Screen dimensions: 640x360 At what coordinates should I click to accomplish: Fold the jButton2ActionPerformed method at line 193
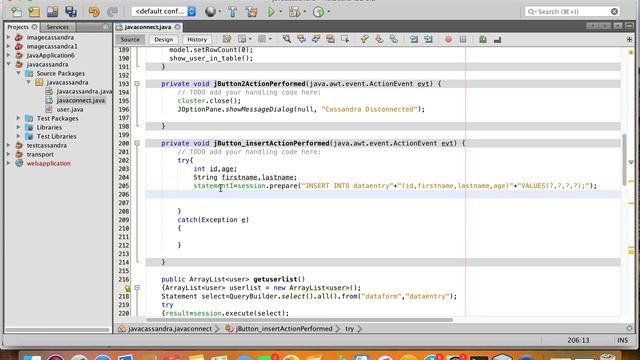[x=137, y=84]
